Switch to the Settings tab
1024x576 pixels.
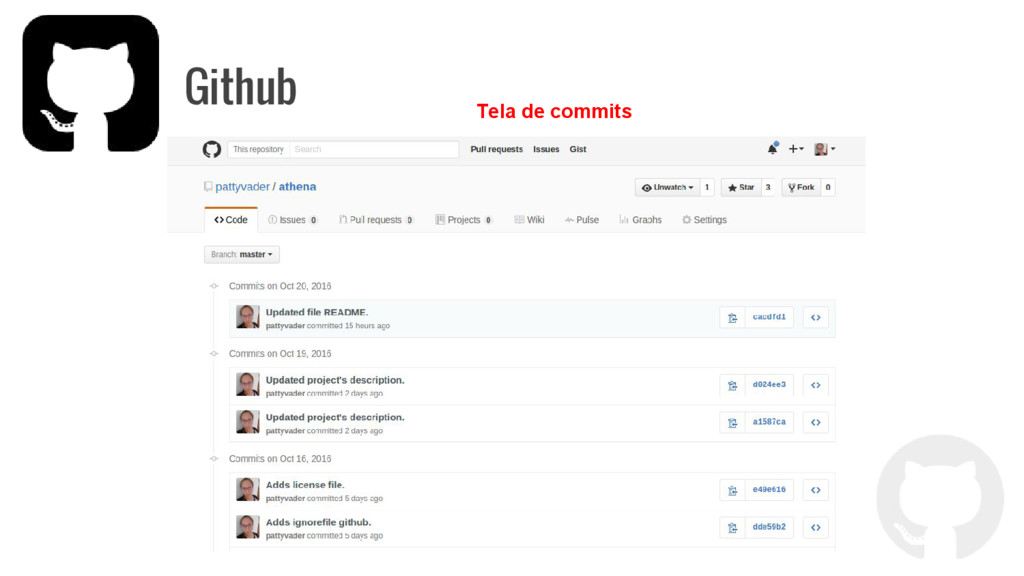click(x=704, y=220)
